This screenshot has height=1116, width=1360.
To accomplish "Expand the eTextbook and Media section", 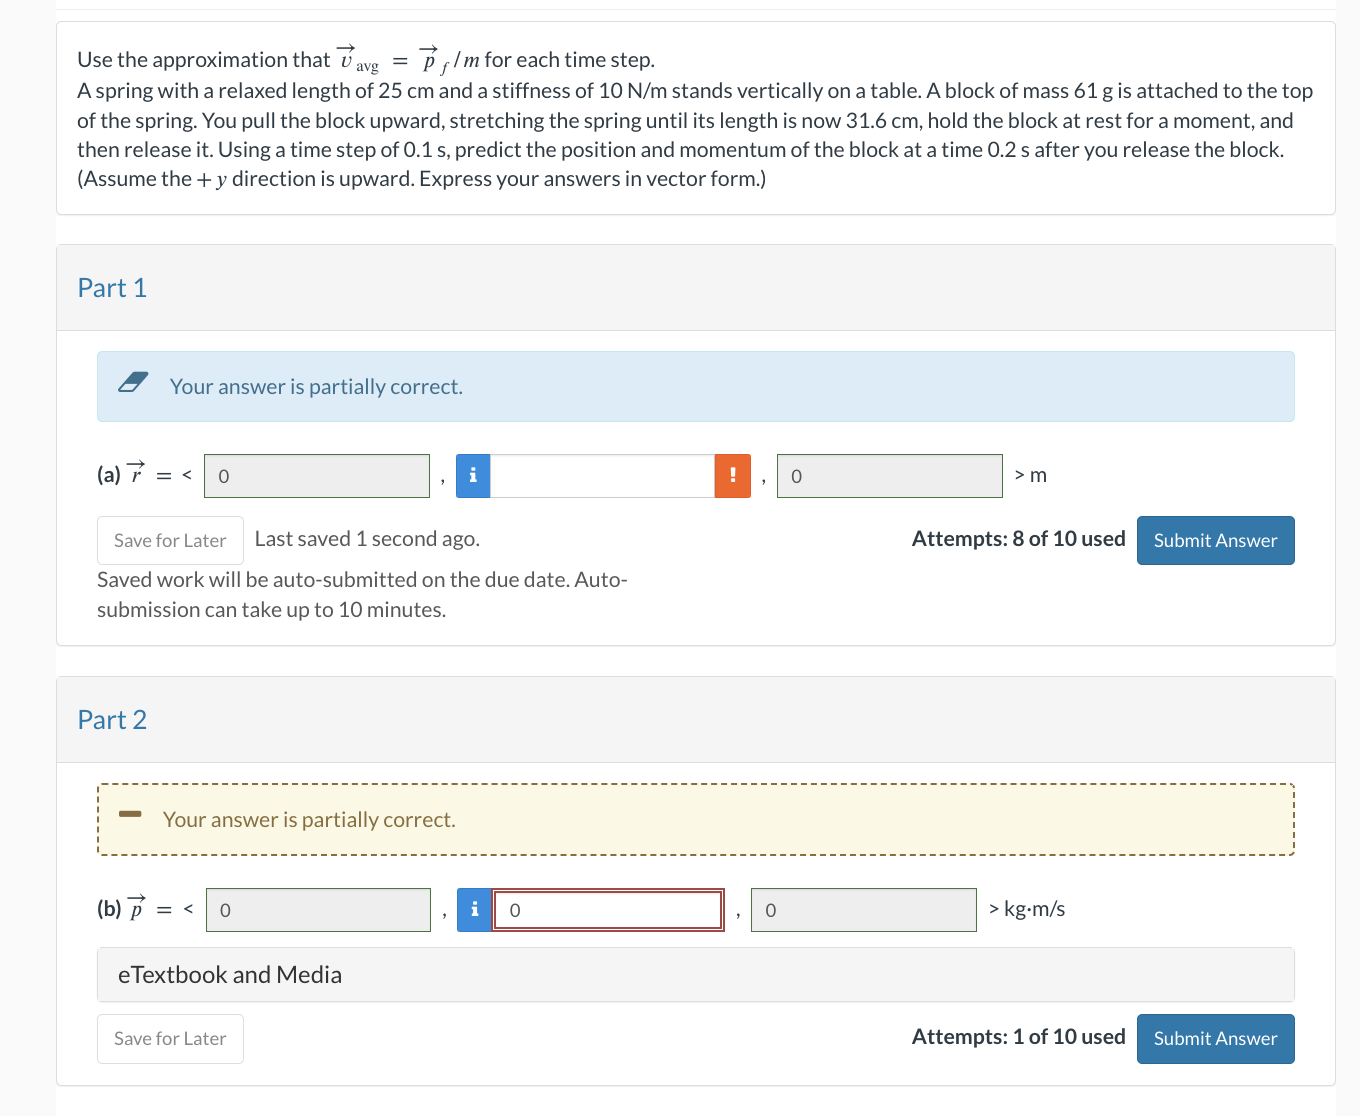I will [x=229, y=974].
